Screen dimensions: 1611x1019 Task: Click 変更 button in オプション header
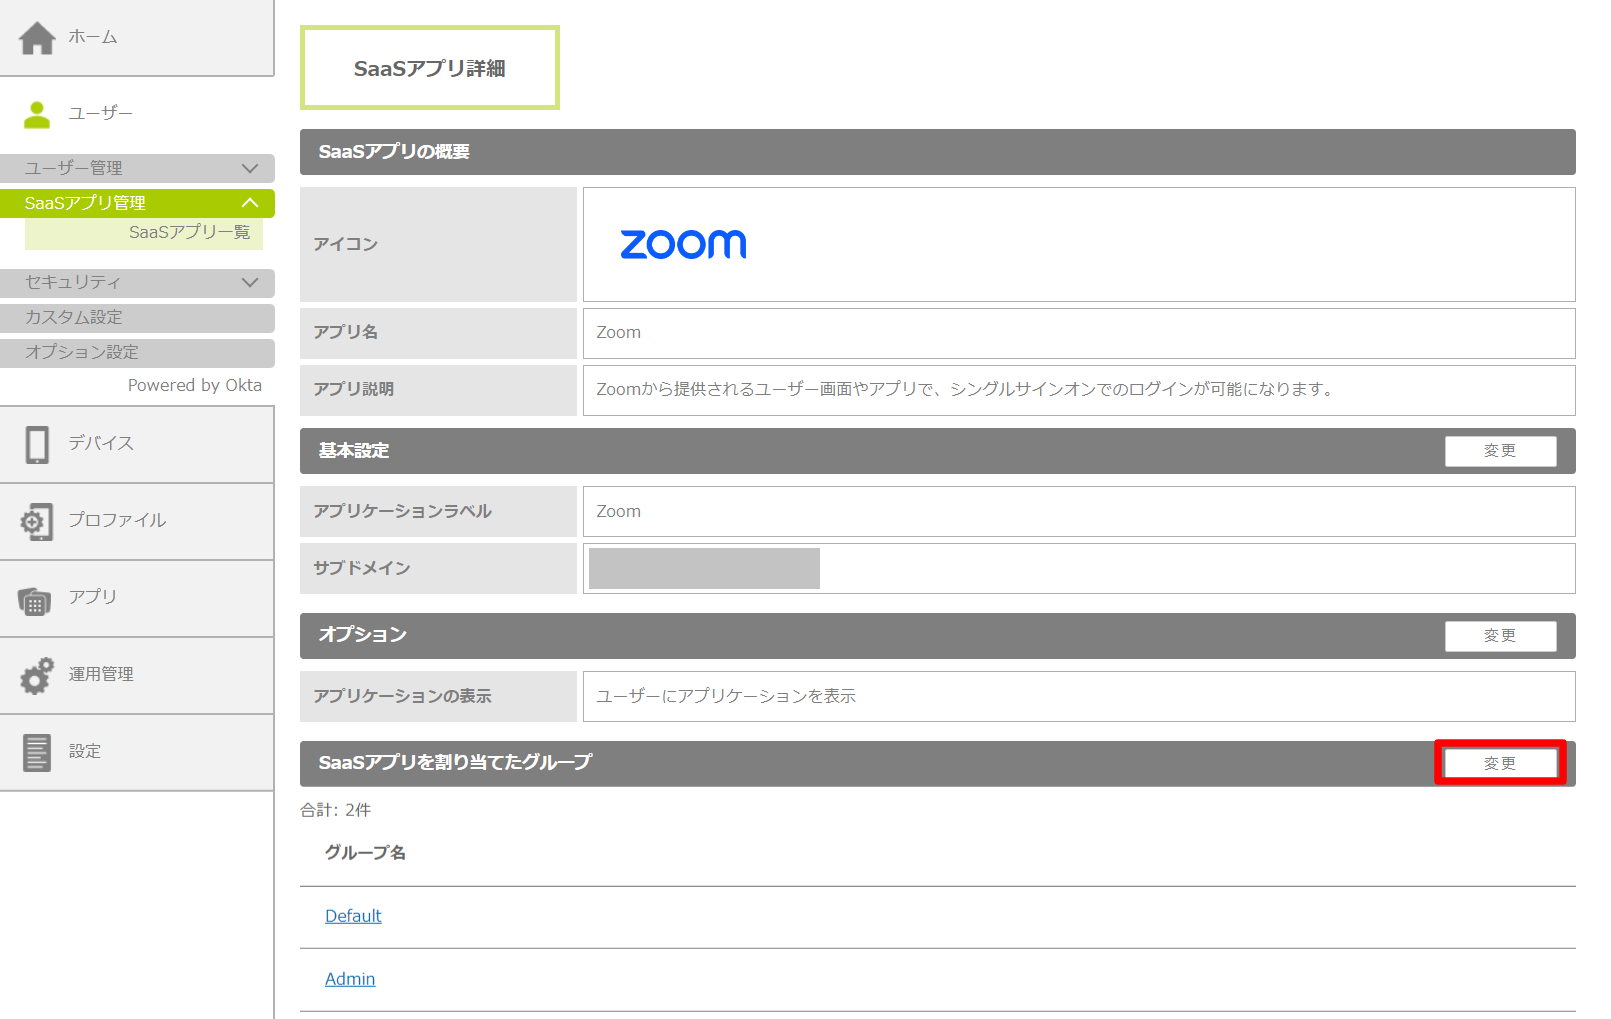pyautogui.click(x=1500, y=636)
